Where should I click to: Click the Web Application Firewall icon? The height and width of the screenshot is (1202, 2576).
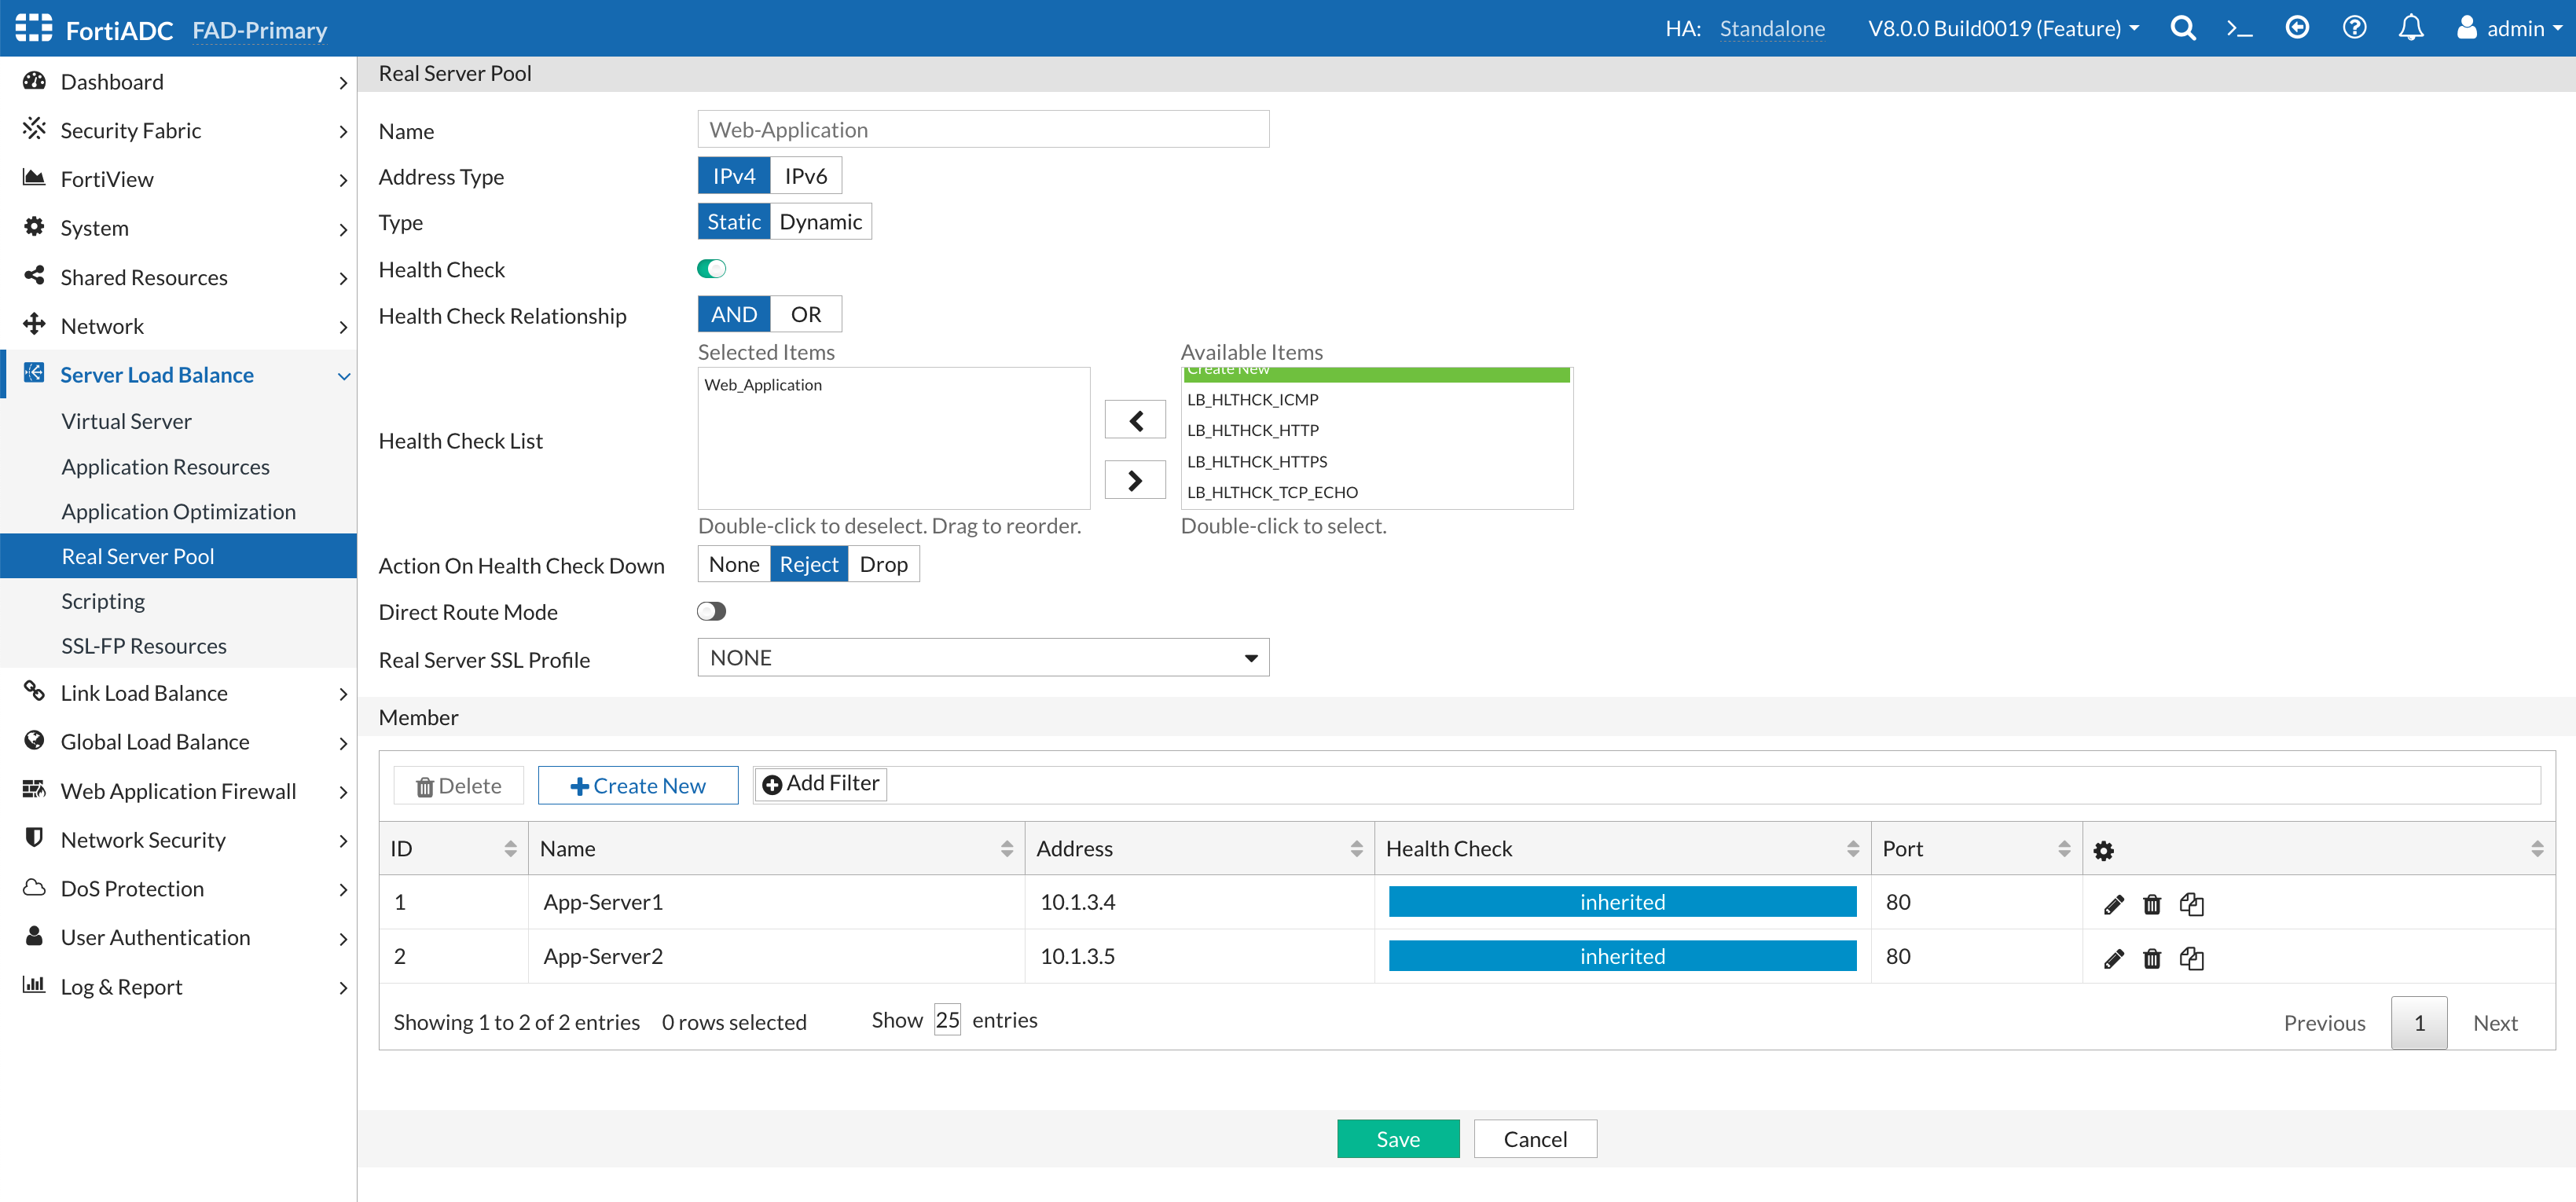[34, 789]
